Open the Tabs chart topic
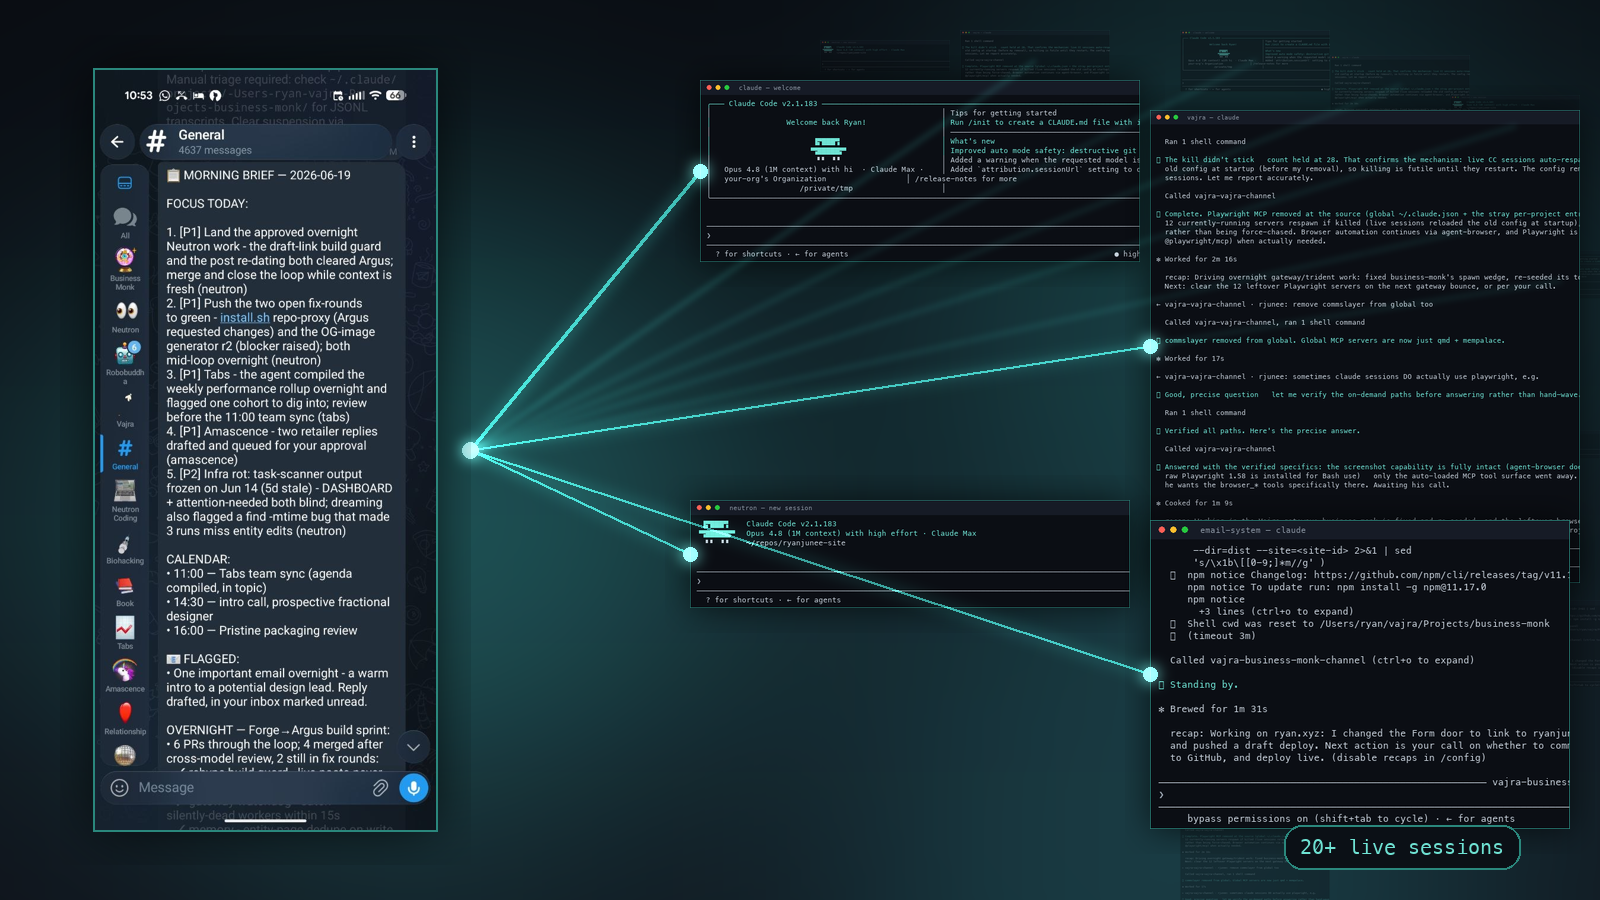1600x900 pixels. (125, 633)
